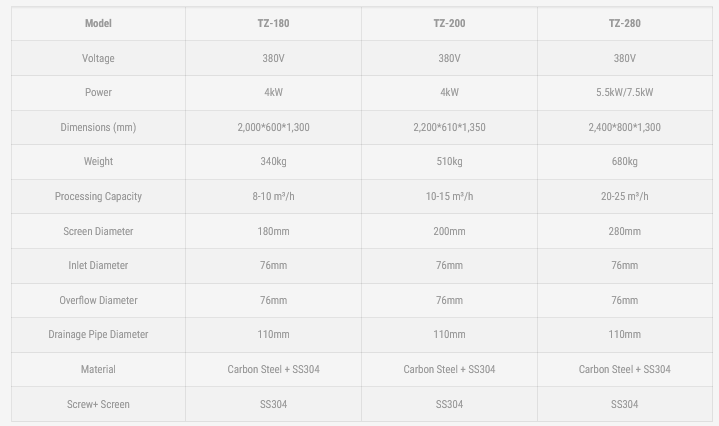
Task: Click the 2,400*800*1,300 dimensions cell
Action: (x=624, y=127)
